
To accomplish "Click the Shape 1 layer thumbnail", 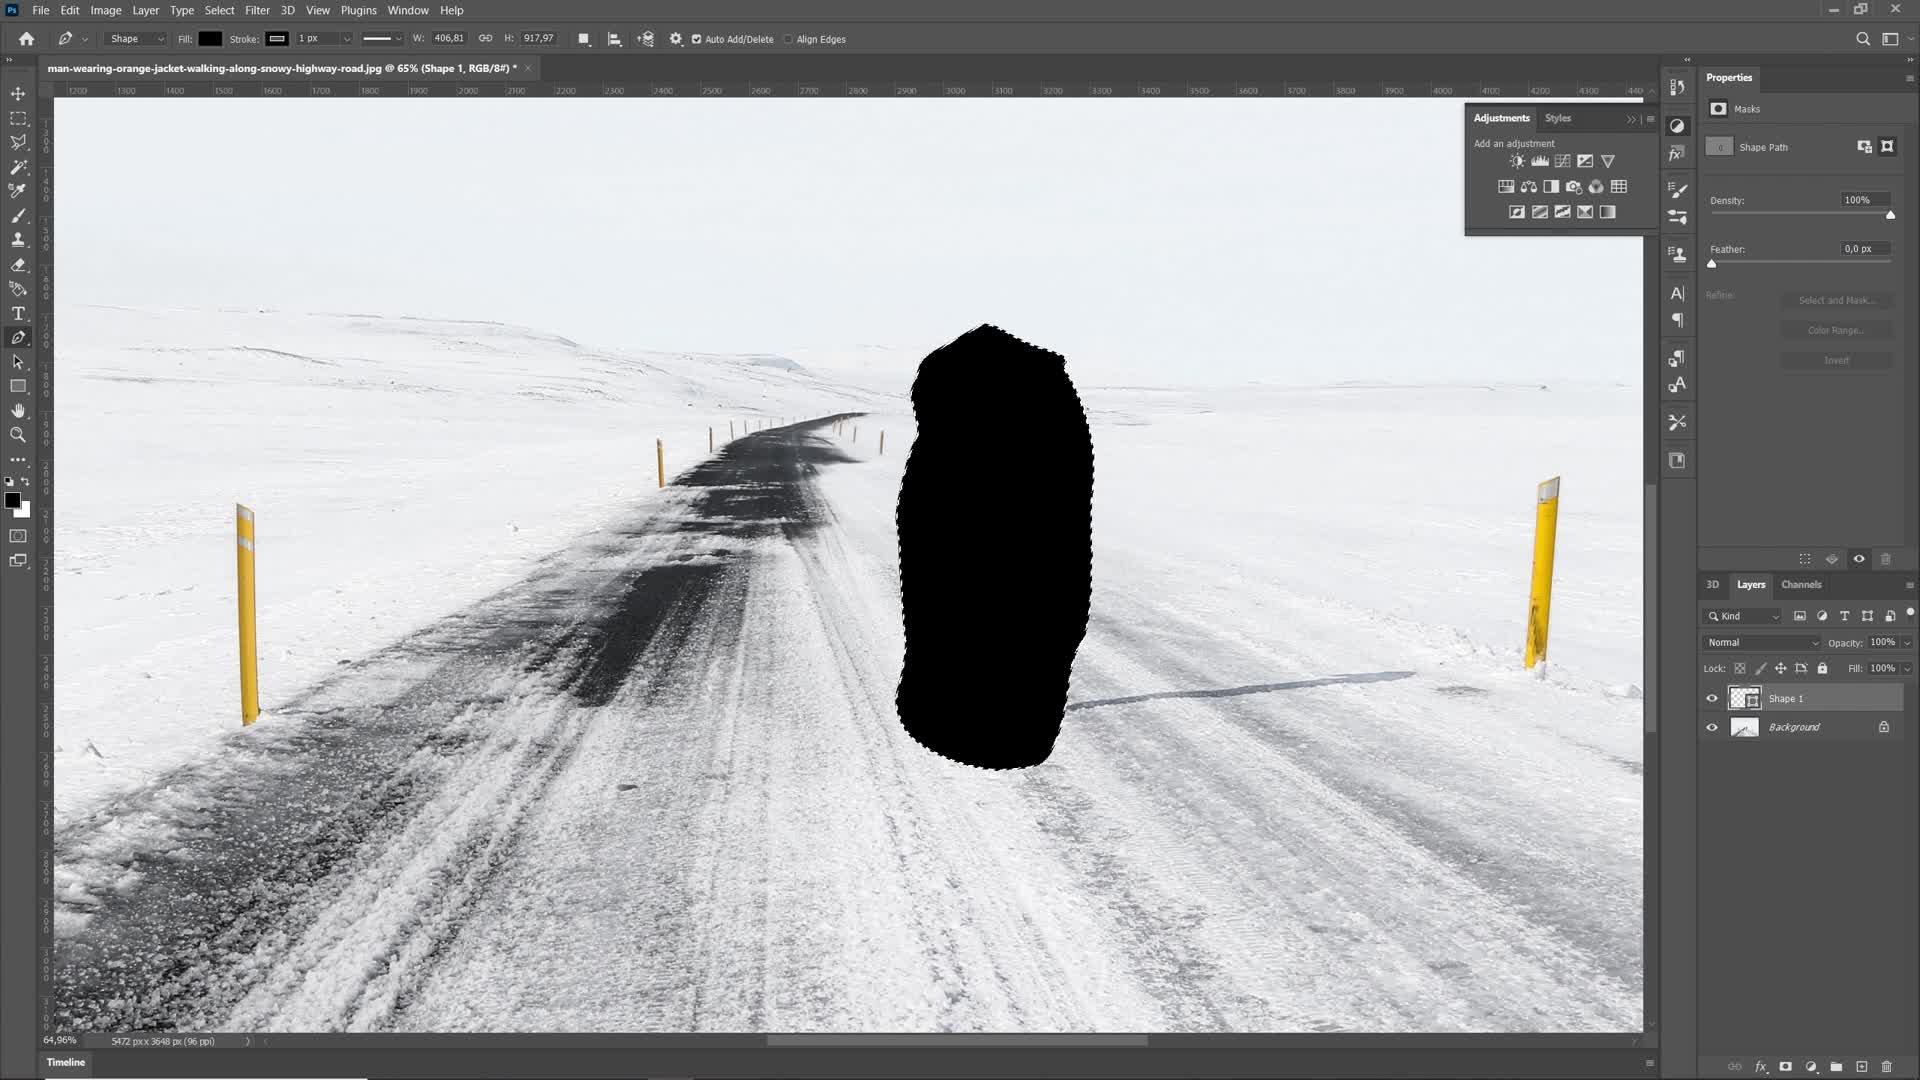I will click(x=1743, y=698).
